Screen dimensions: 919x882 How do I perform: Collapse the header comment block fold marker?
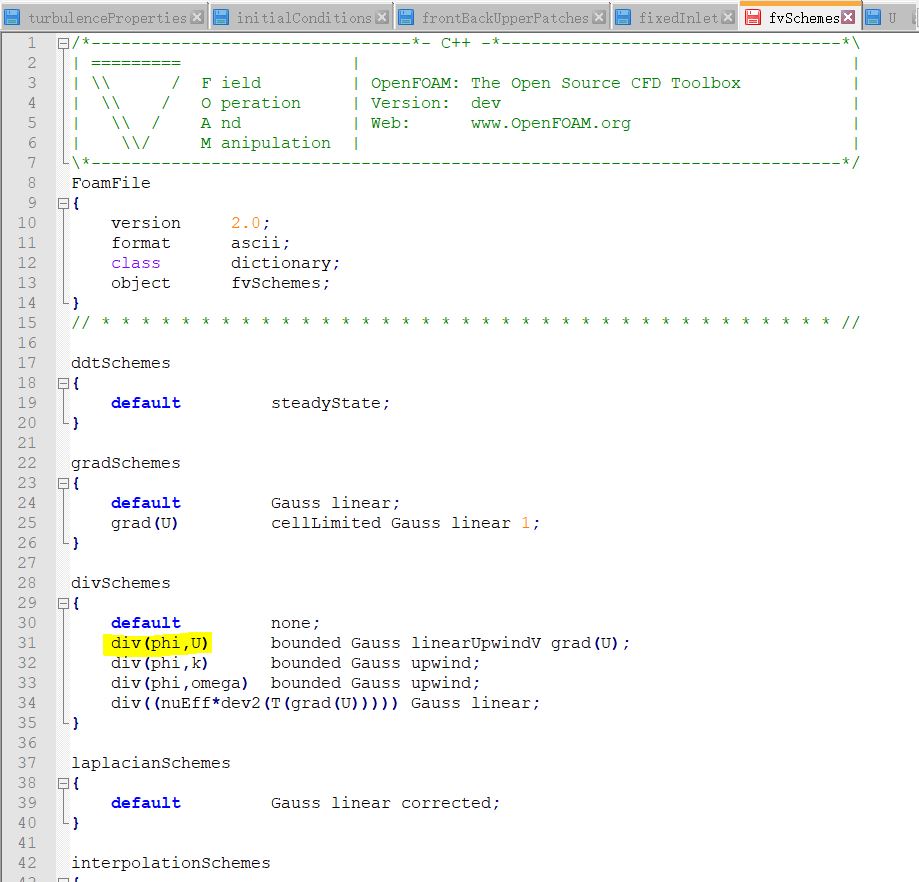63,43
